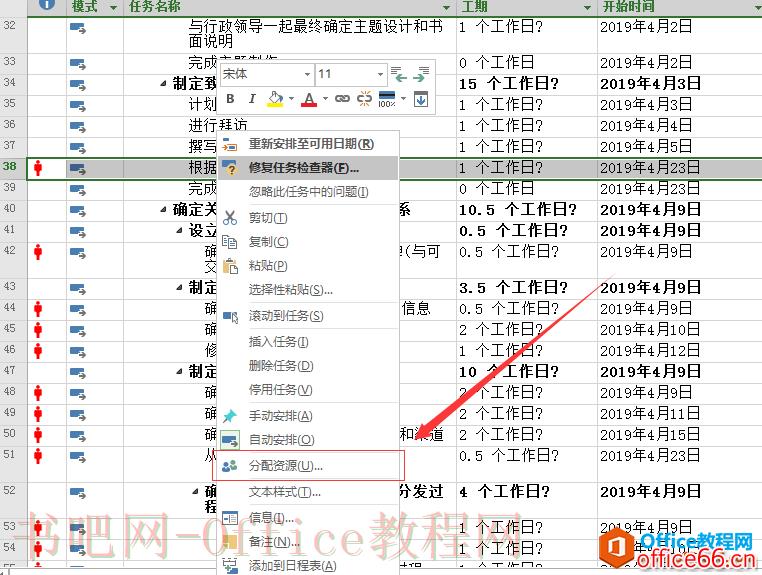Screen dimensions: 762x575
Task: Collapse the summary task in row 52
Action: coord(196,491)
